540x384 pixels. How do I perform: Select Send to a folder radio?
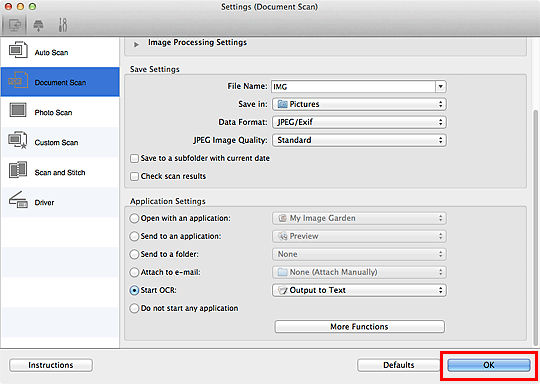[x=134, y=254]
